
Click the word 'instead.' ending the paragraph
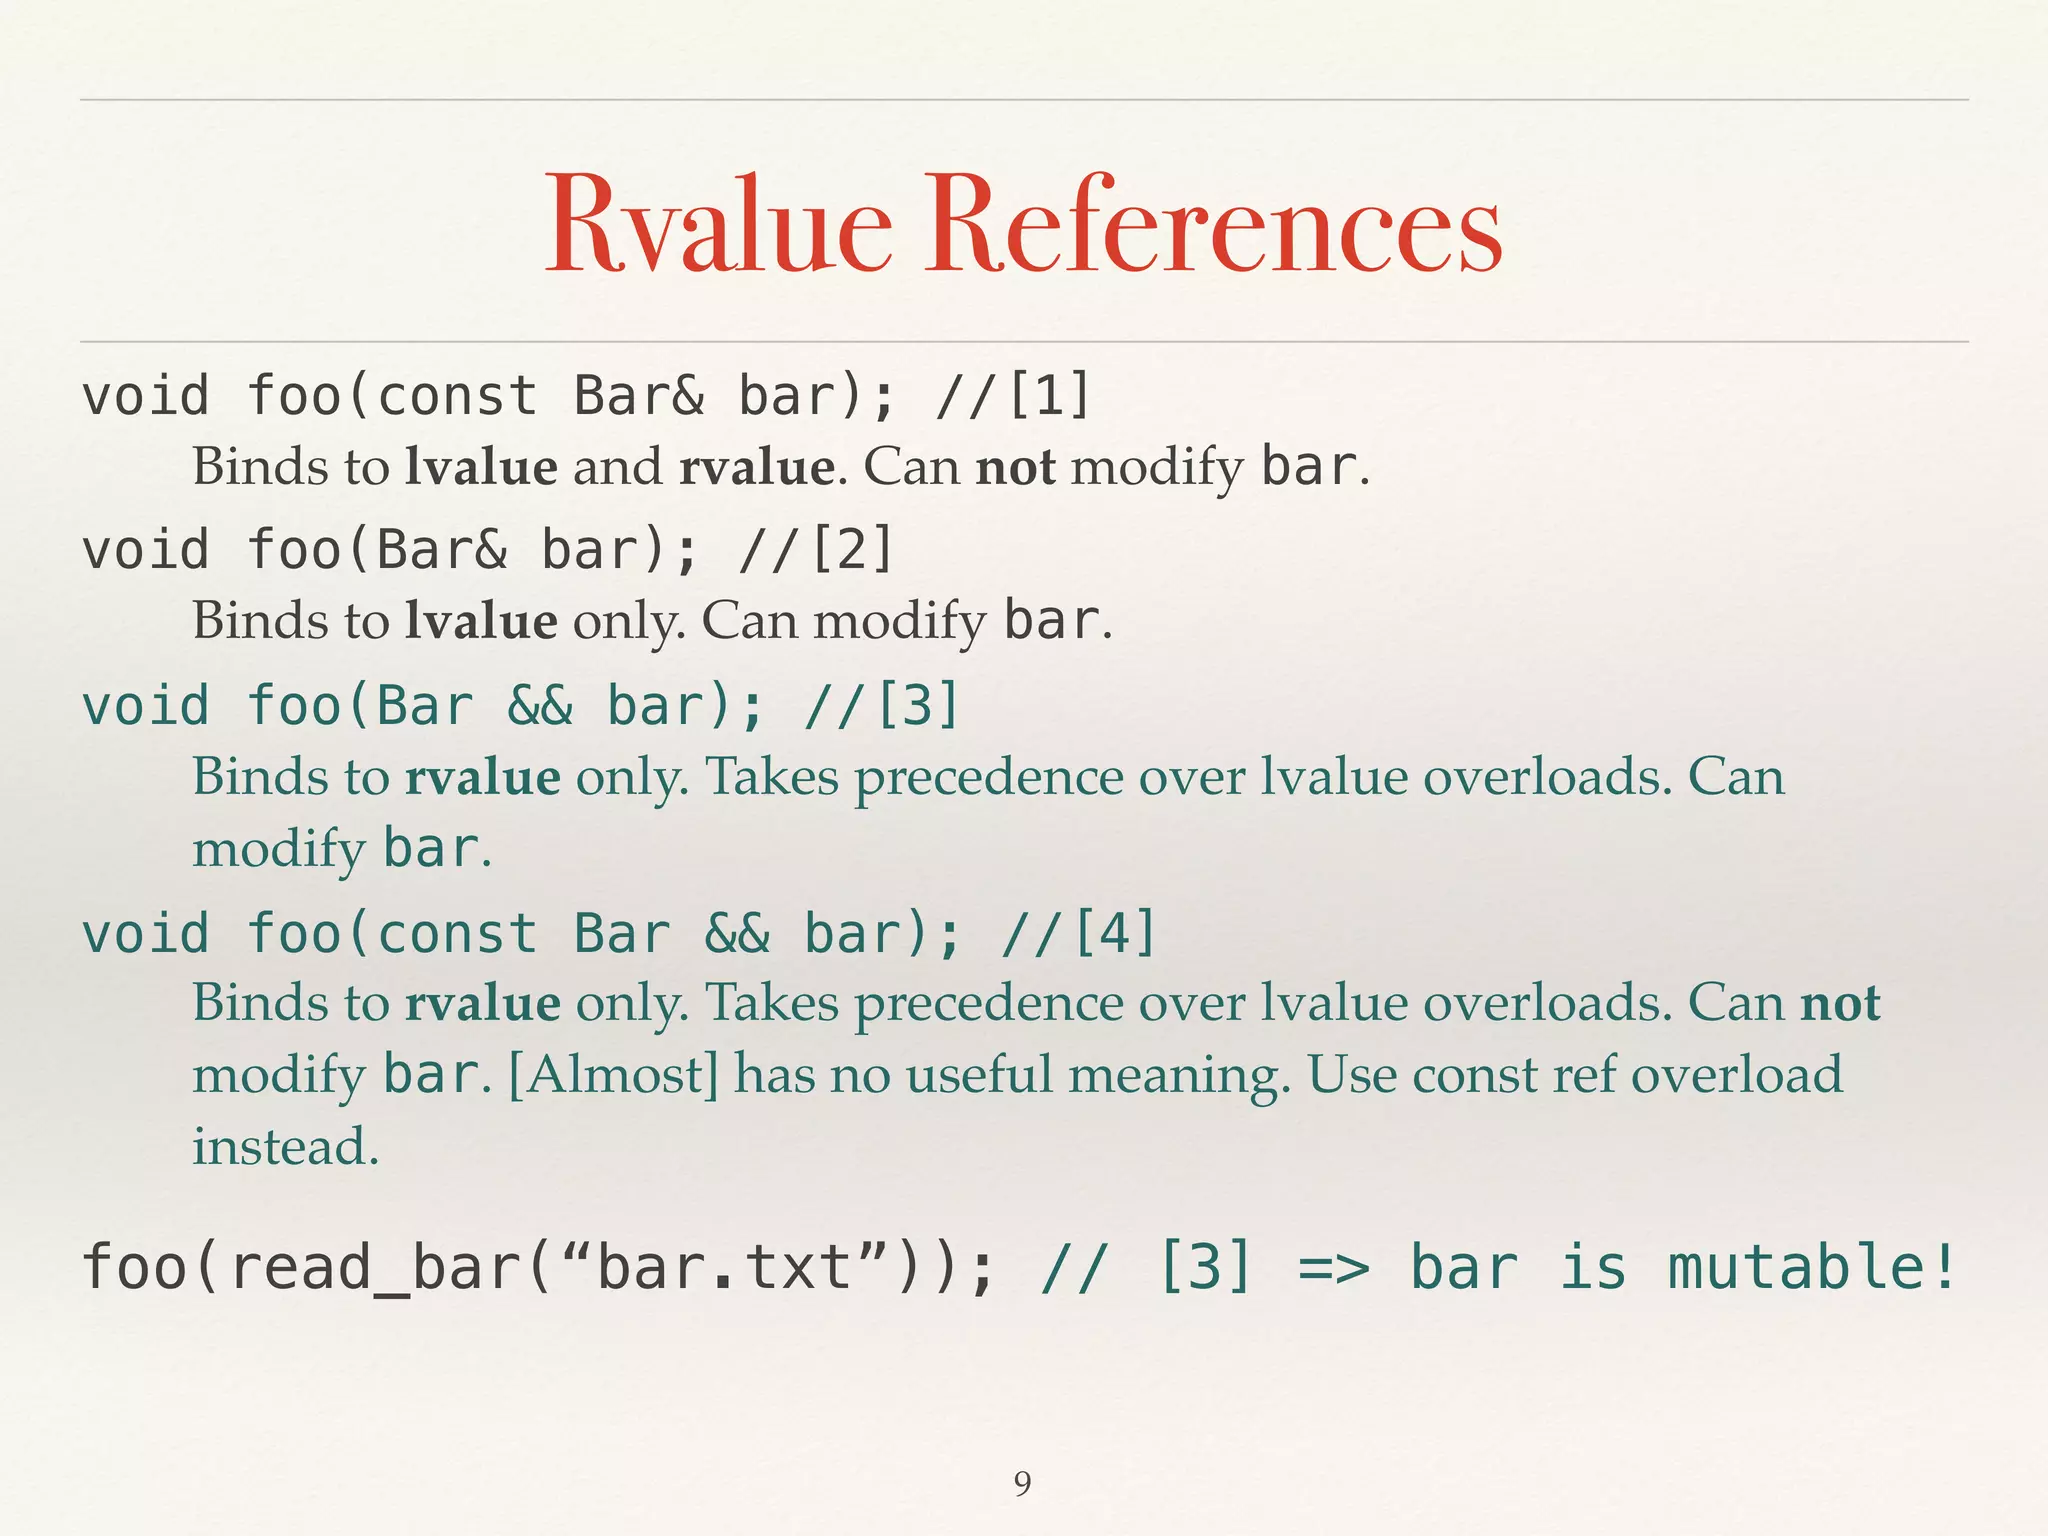pyautogui.click(x=286, y=1146)
